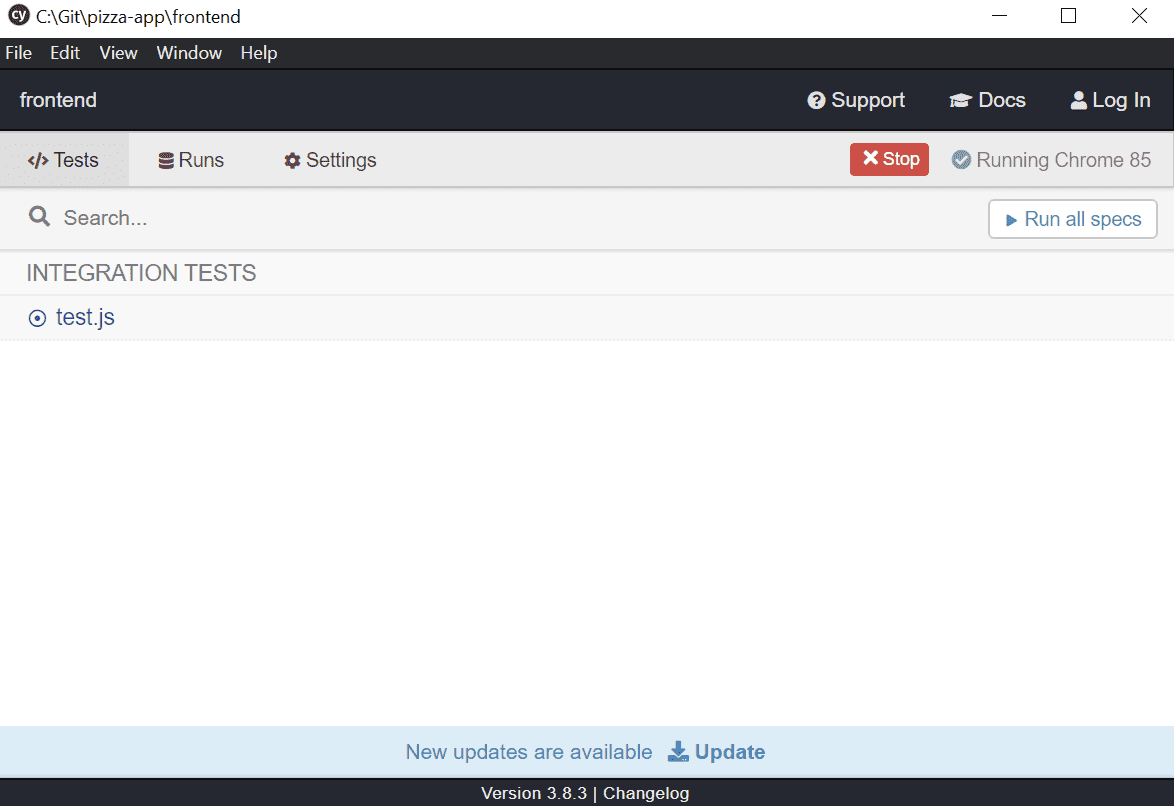Viewport: 1174px width, 806px height.
Task: Click Run all specs button
Action: (1072, 219)
